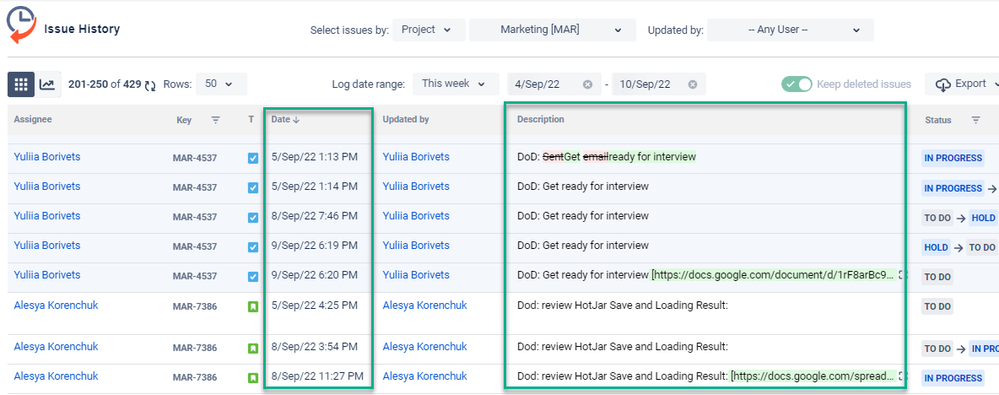Click task type icon at 8/Sep/22 7:46 PM
This screenshot has height=395, width=999.
point(253,217)
